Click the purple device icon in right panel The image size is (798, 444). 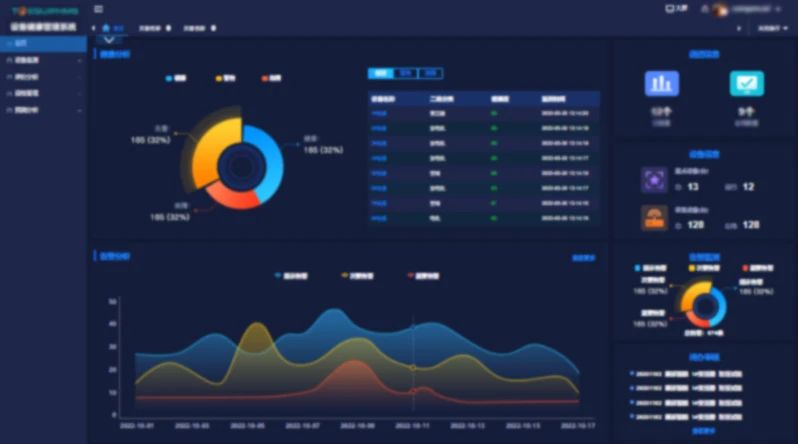click(654, 179)
